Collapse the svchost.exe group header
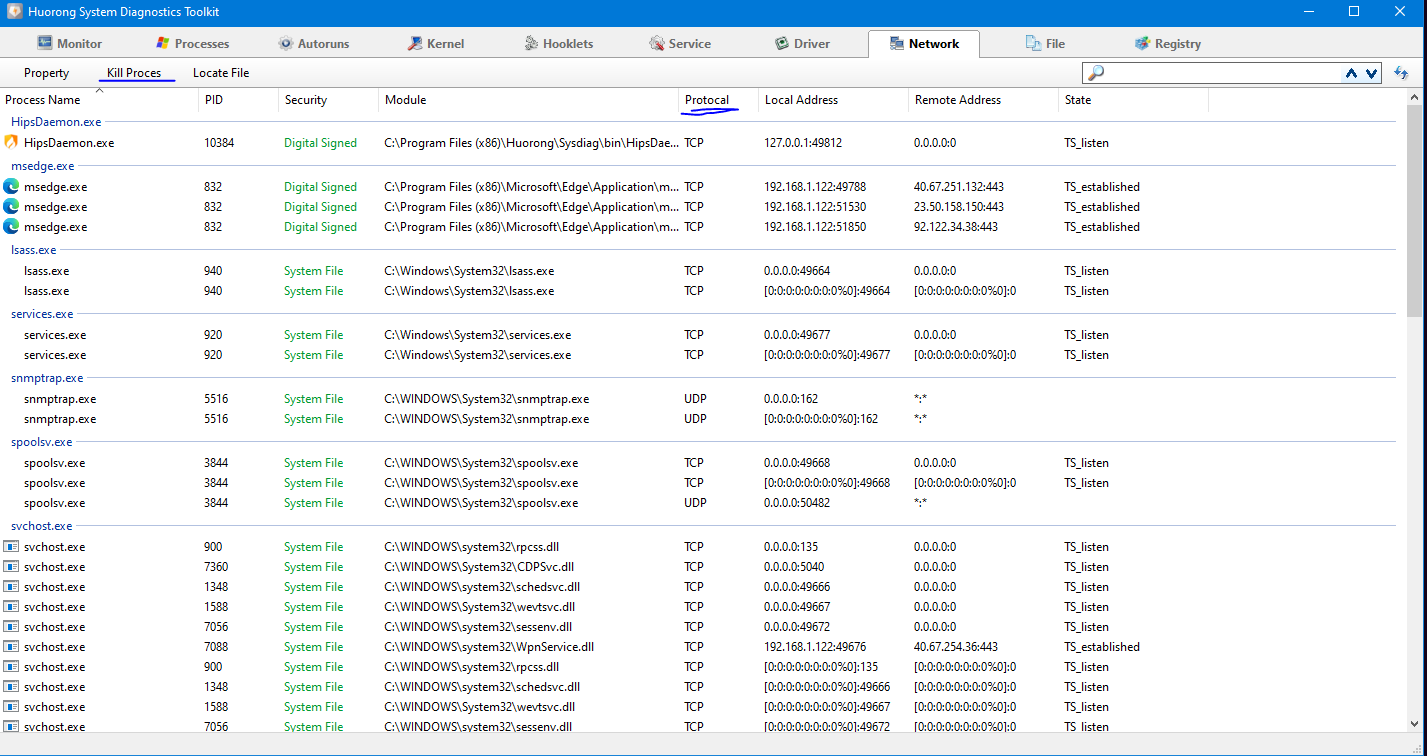 point(41,526)
